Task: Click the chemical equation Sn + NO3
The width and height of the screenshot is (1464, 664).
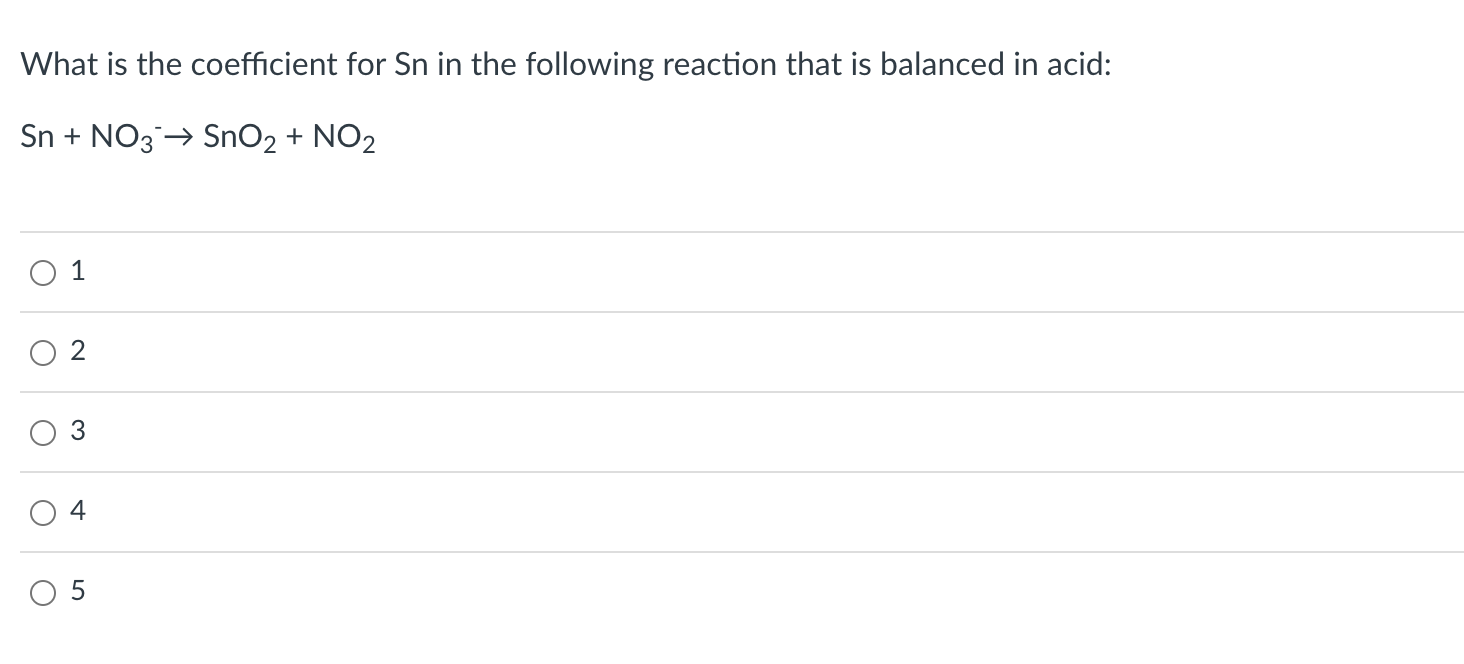Action: (x=90, y=136)
